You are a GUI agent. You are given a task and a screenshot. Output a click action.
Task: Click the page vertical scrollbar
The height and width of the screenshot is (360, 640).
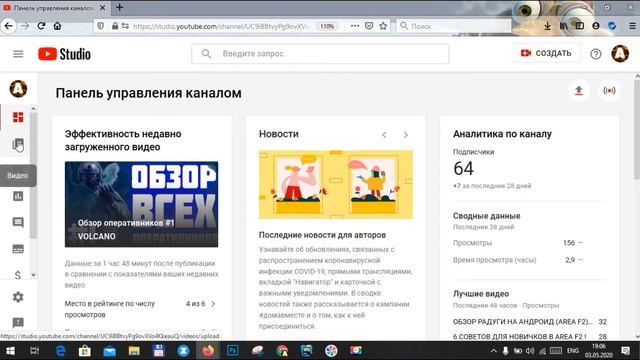point(637,130)
